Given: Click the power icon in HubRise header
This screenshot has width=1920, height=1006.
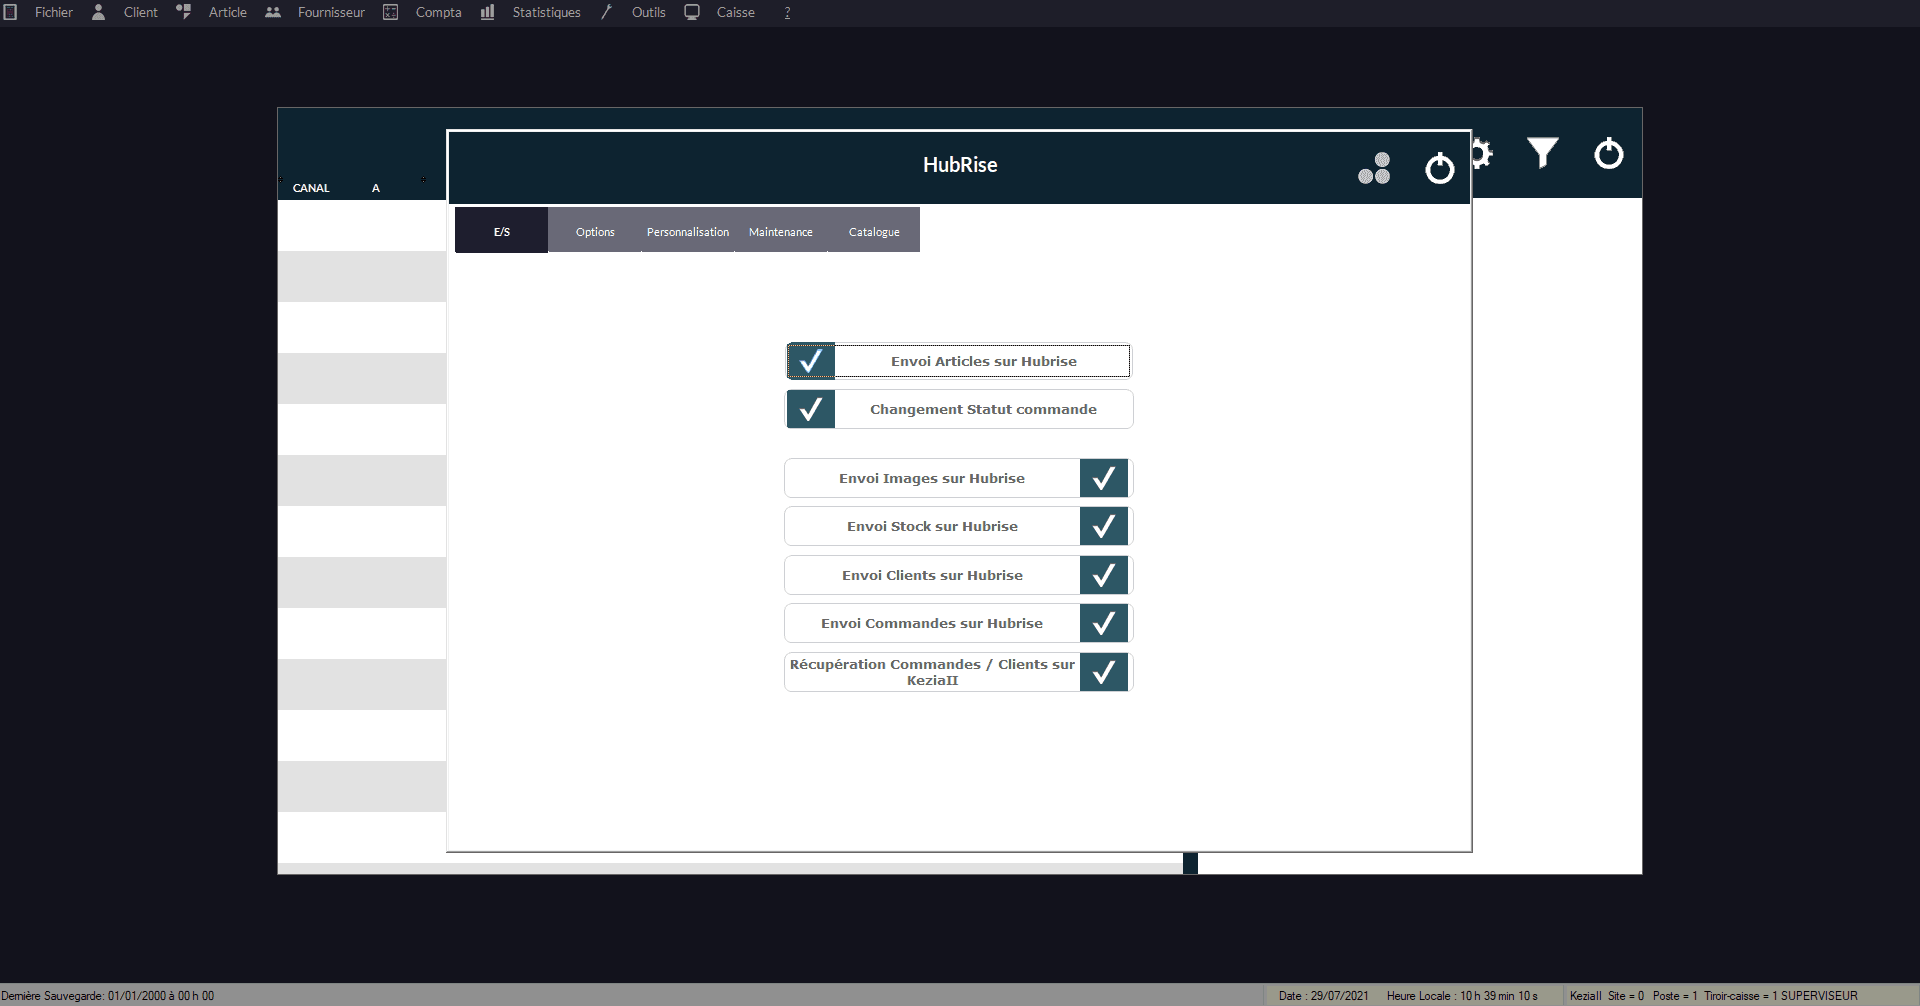Looking at the screenshot, I should 1440,168.
